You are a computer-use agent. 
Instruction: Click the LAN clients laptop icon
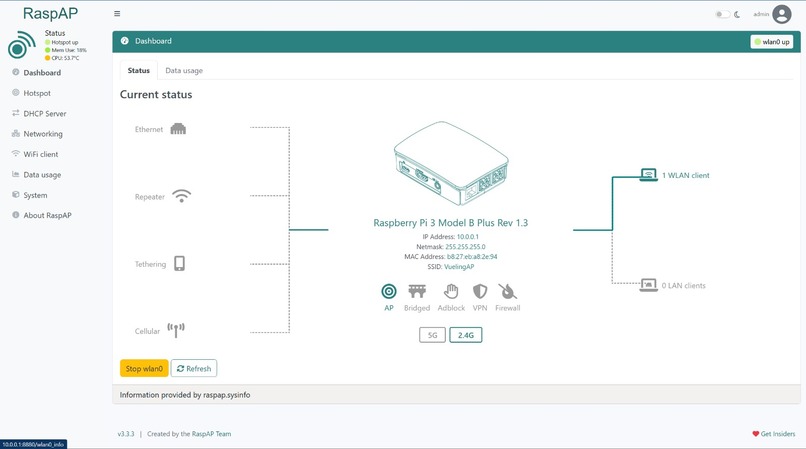tap(649, 285)
